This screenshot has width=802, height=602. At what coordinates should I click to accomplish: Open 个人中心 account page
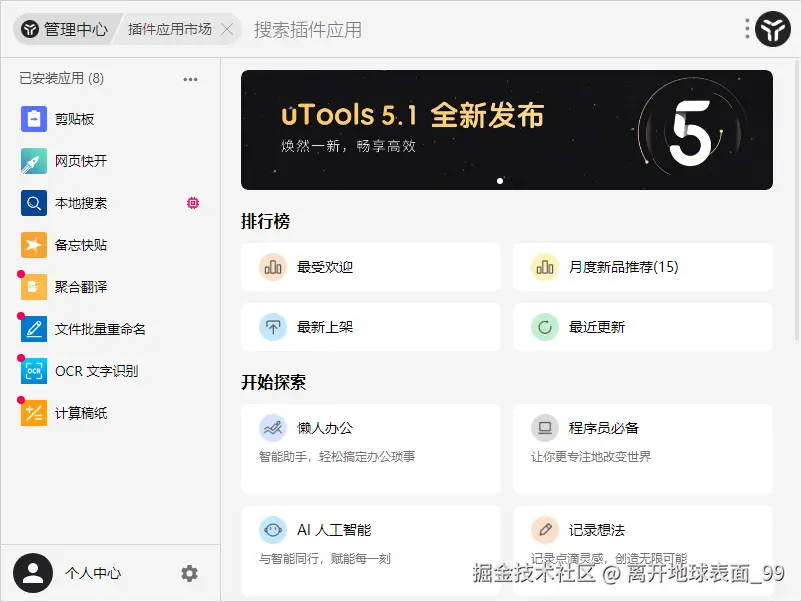93,573
